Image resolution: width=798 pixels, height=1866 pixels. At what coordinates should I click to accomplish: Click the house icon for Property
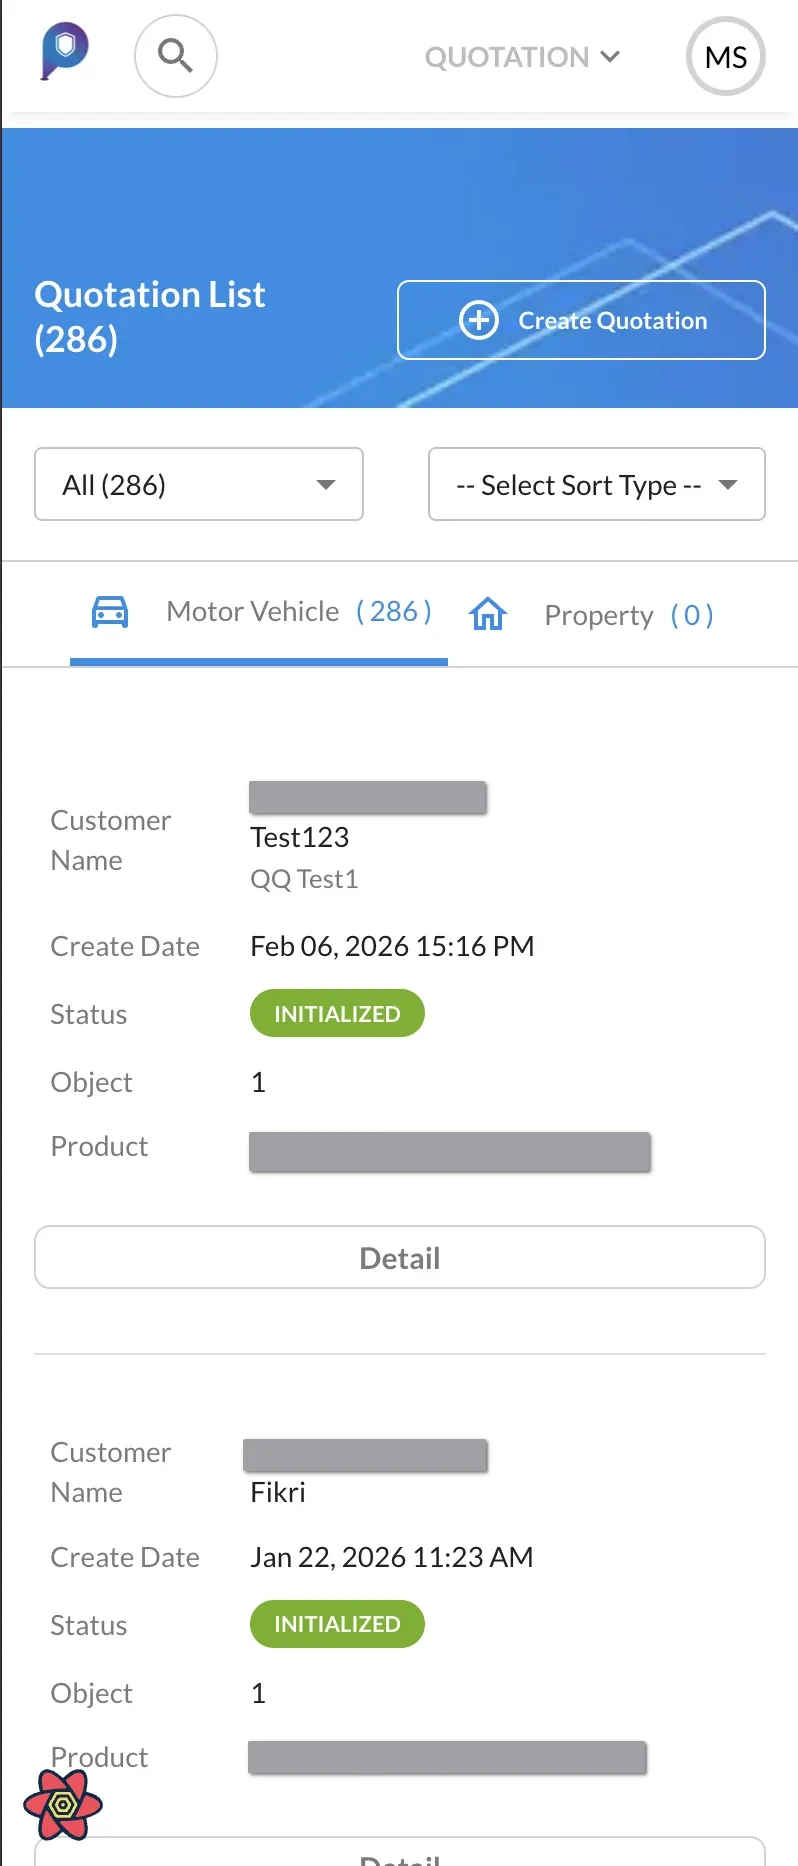[488, 614]
